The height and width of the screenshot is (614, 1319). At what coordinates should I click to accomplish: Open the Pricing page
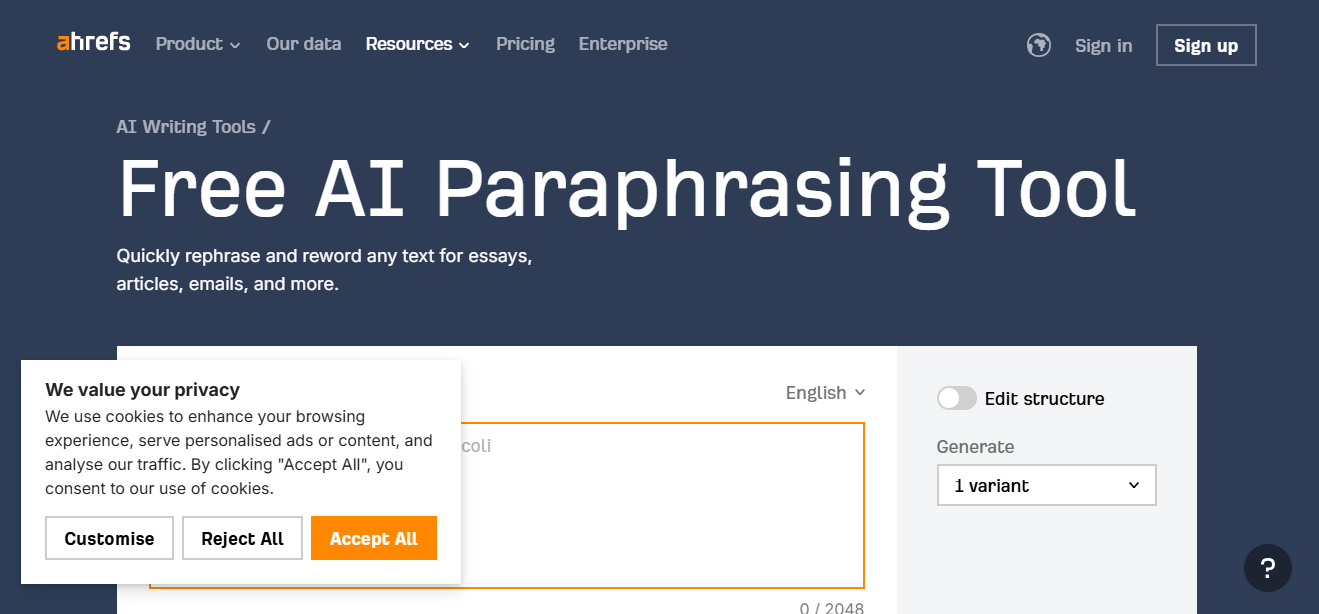click(525, 44)
